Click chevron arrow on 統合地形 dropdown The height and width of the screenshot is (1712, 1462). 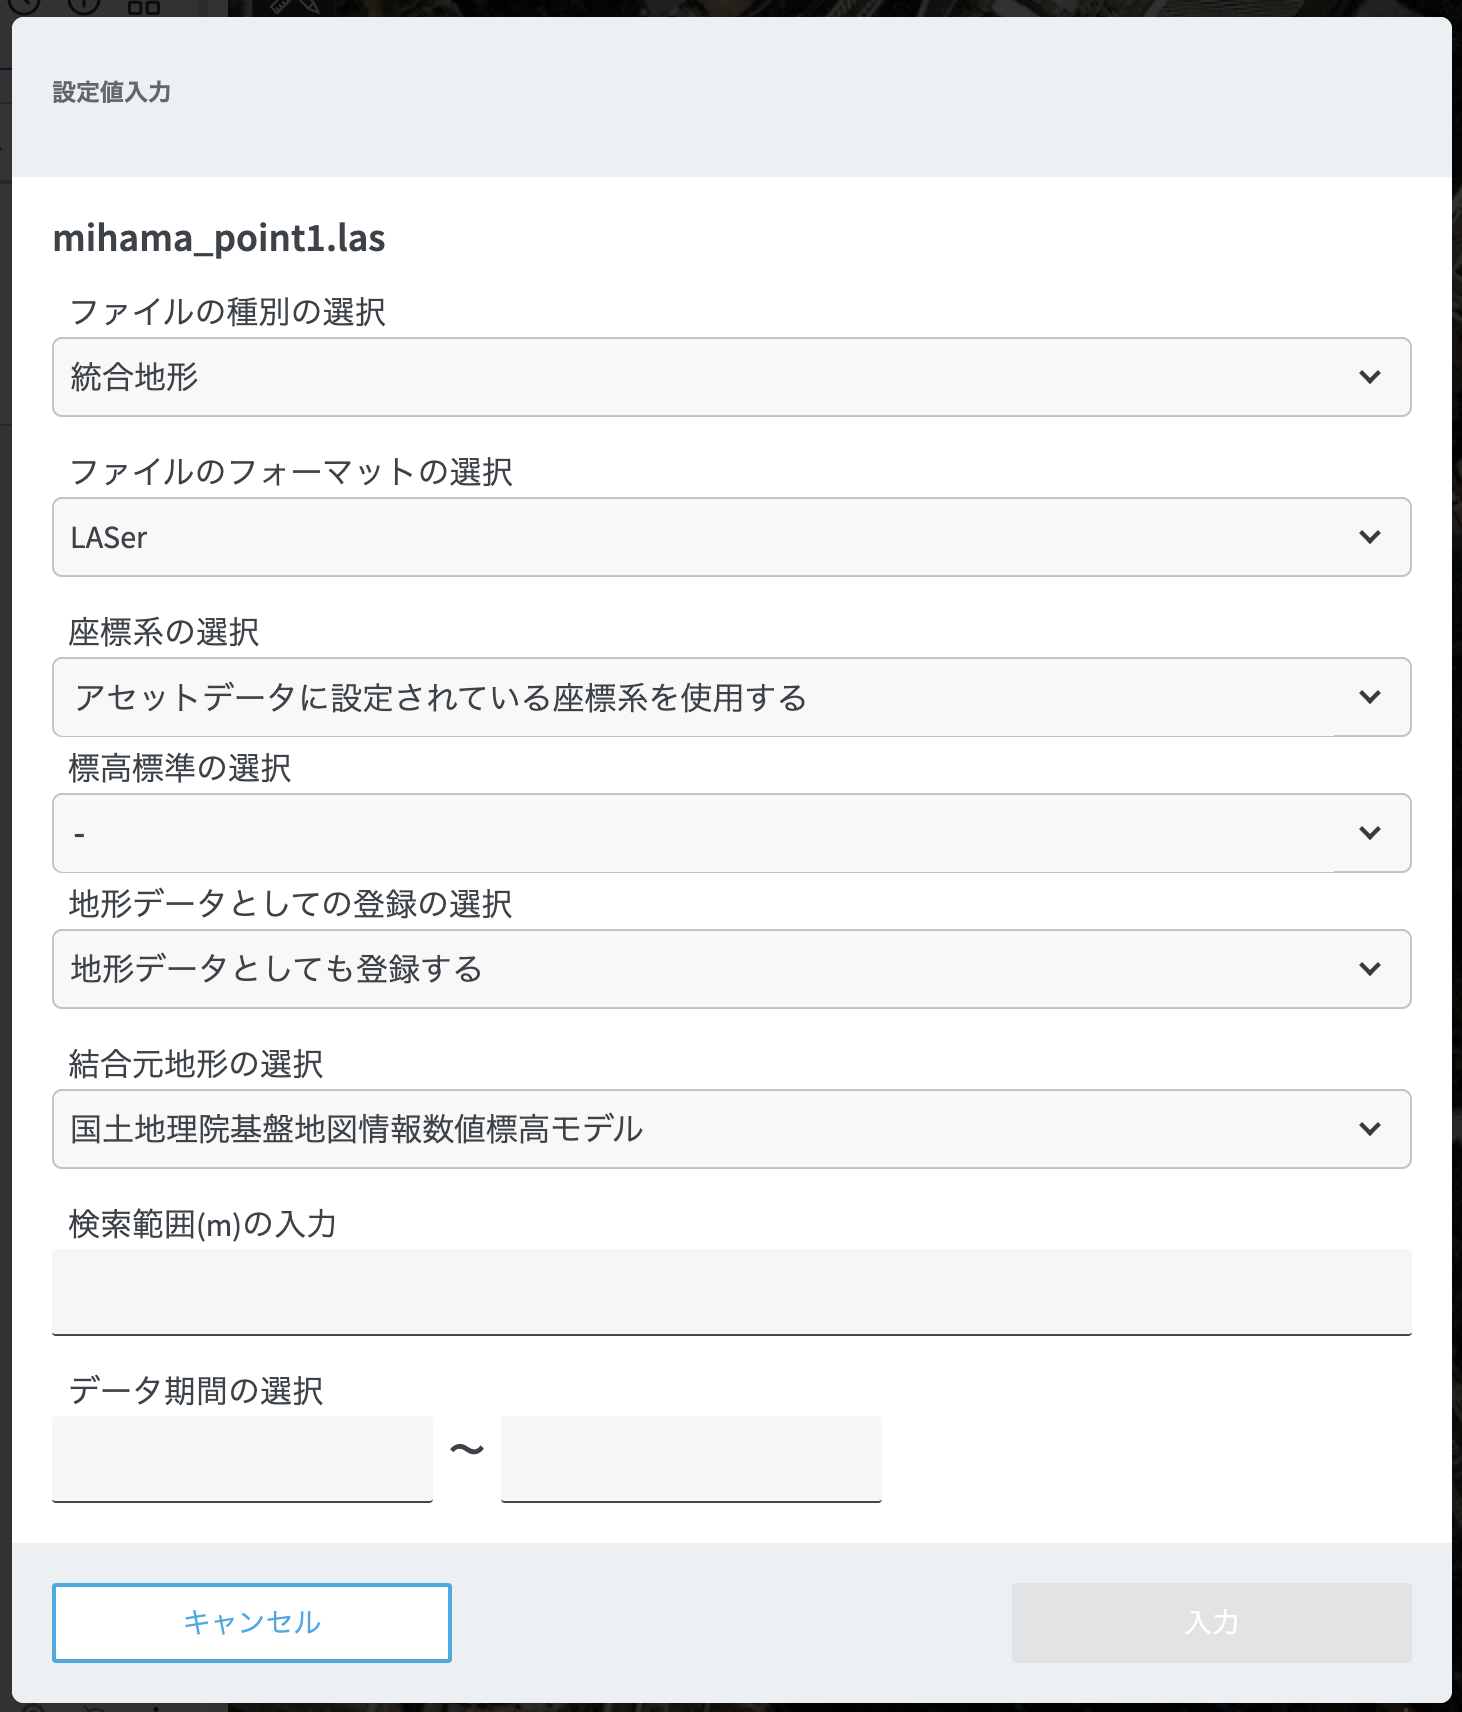(x=1369, y=377)
